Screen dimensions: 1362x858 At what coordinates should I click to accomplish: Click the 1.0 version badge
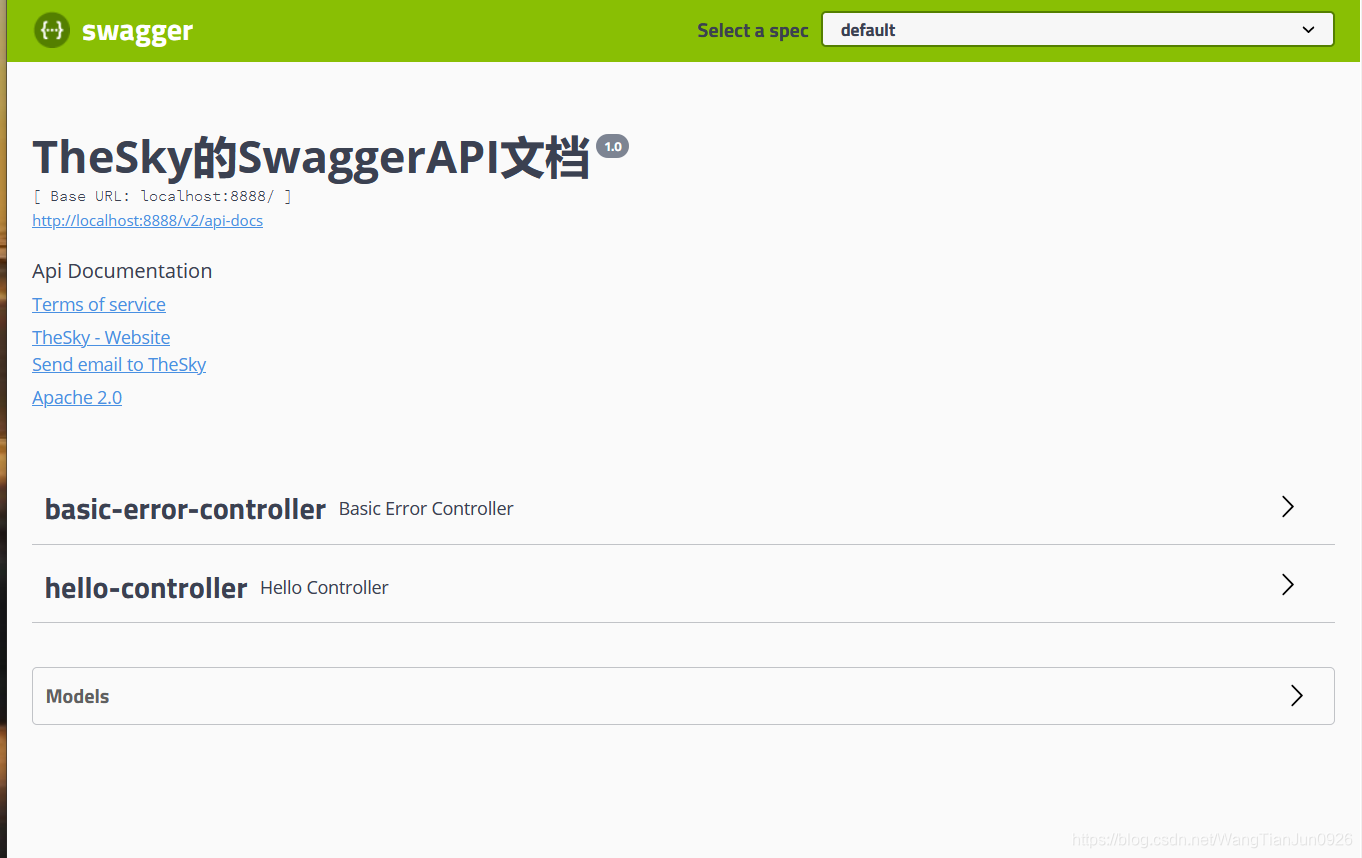click(x=612, y=146)
